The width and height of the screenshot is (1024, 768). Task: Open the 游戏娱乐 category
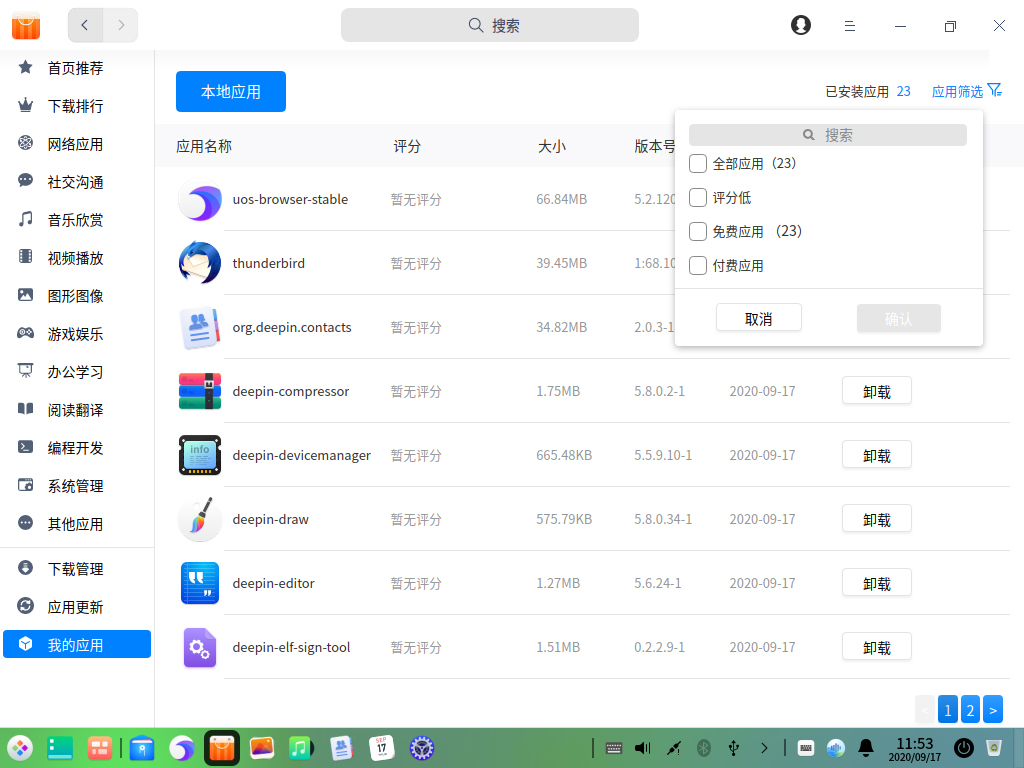[x=75, y=333]
